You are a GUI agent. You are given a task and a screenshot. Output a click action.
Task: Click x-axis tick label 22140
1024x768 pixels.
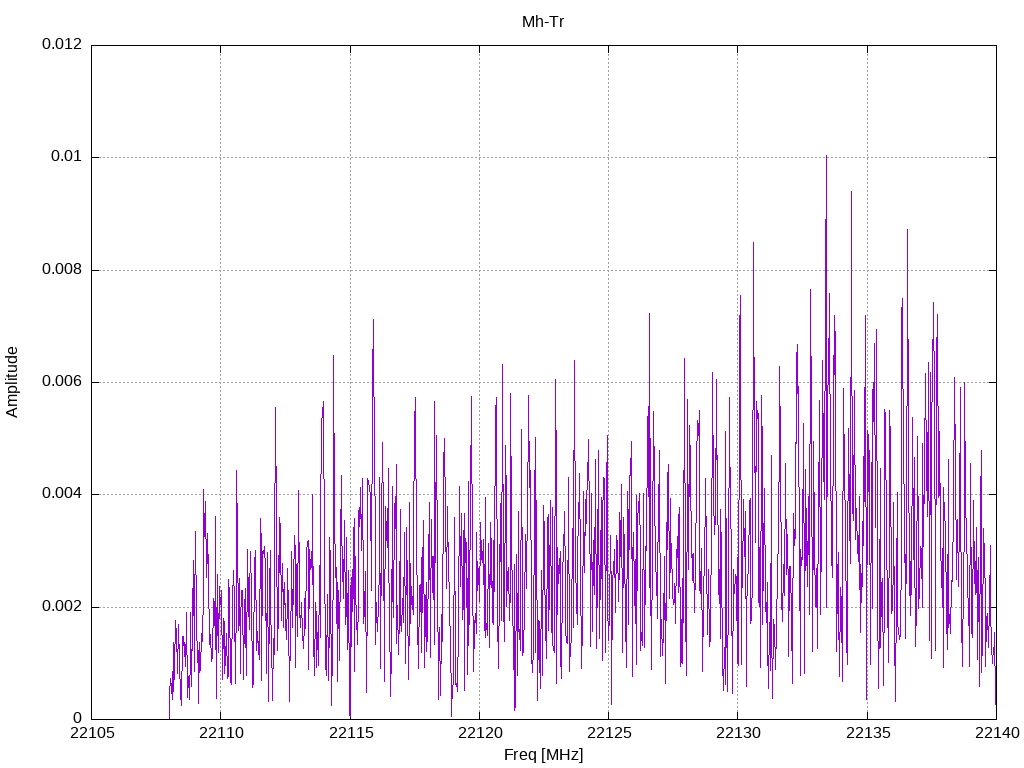click(x=997, y=733)
